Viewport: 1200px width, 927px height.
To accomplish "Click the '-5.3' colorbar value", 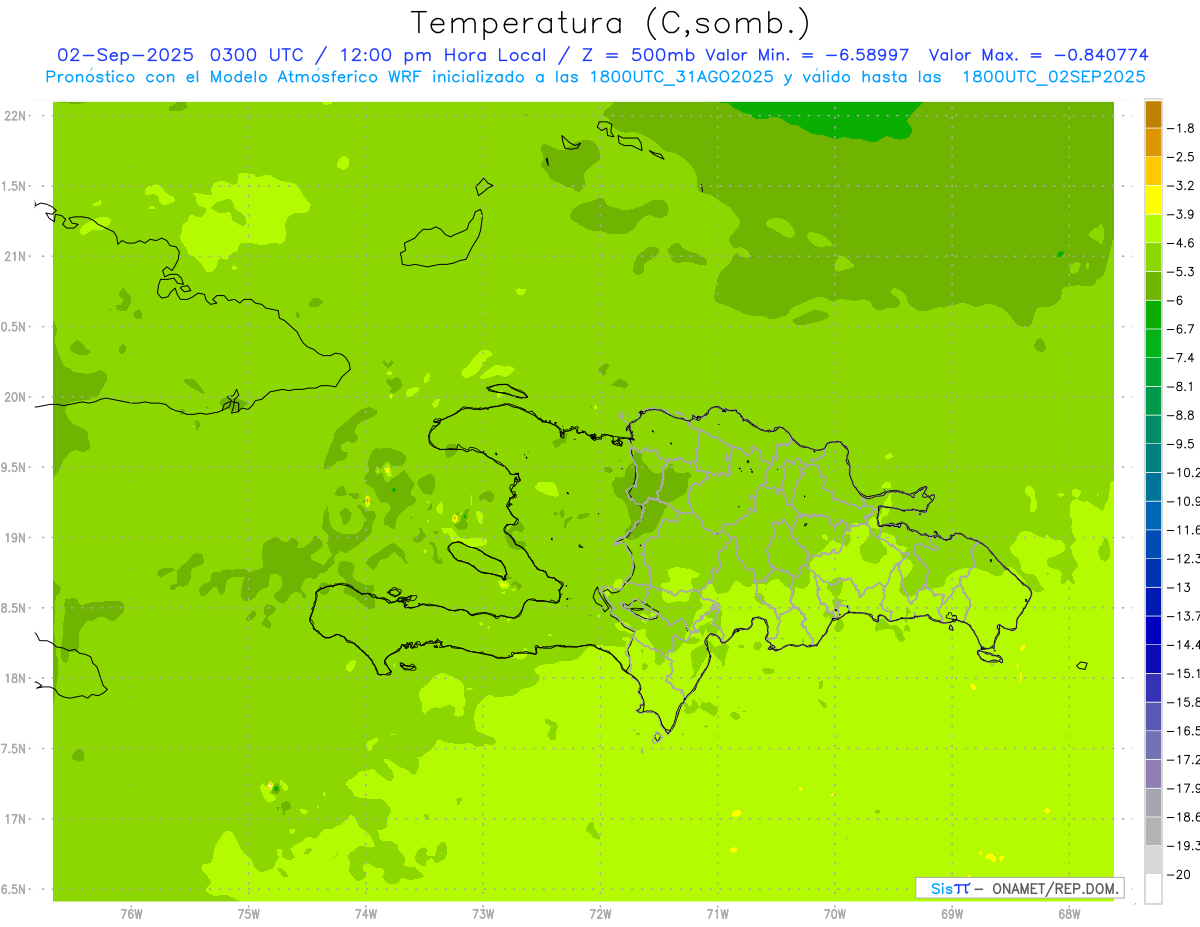I will 1181,272.
